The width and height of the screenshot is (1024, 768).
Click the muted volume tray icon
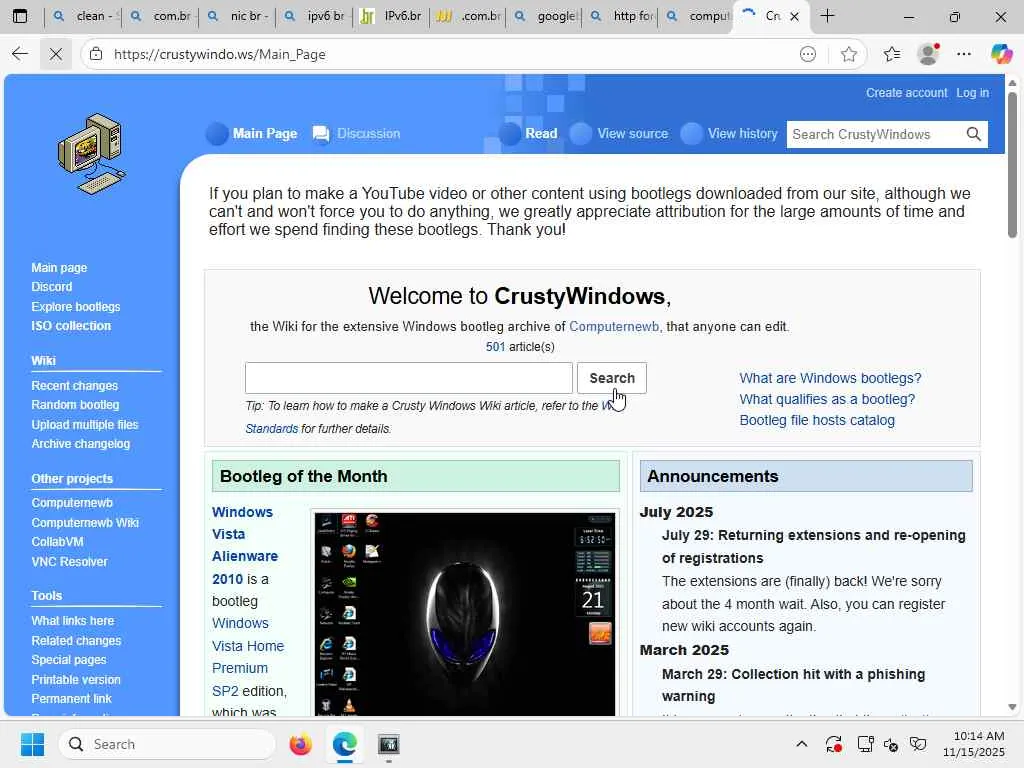891,744
